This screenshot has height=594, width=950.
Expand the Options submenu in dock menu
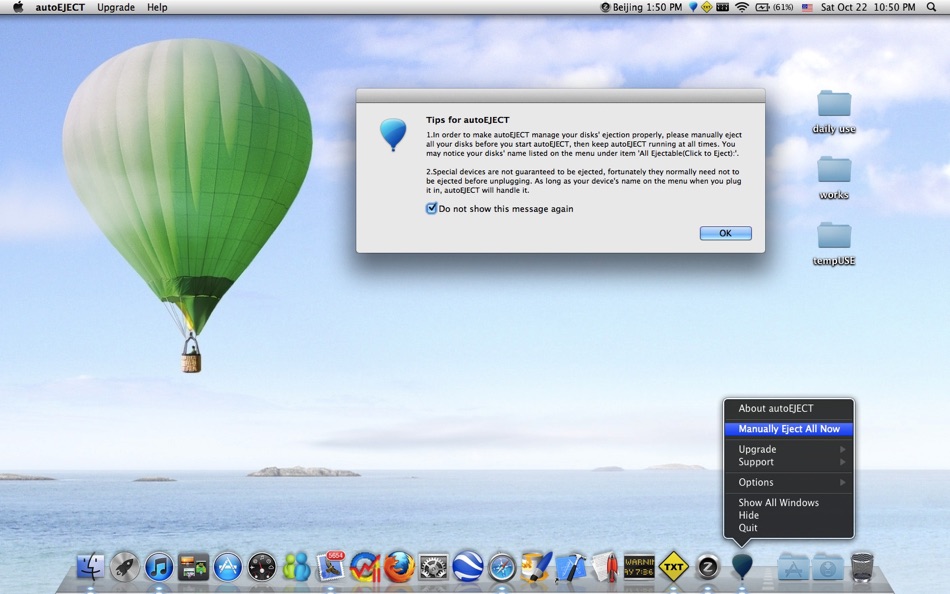point(789,482)
